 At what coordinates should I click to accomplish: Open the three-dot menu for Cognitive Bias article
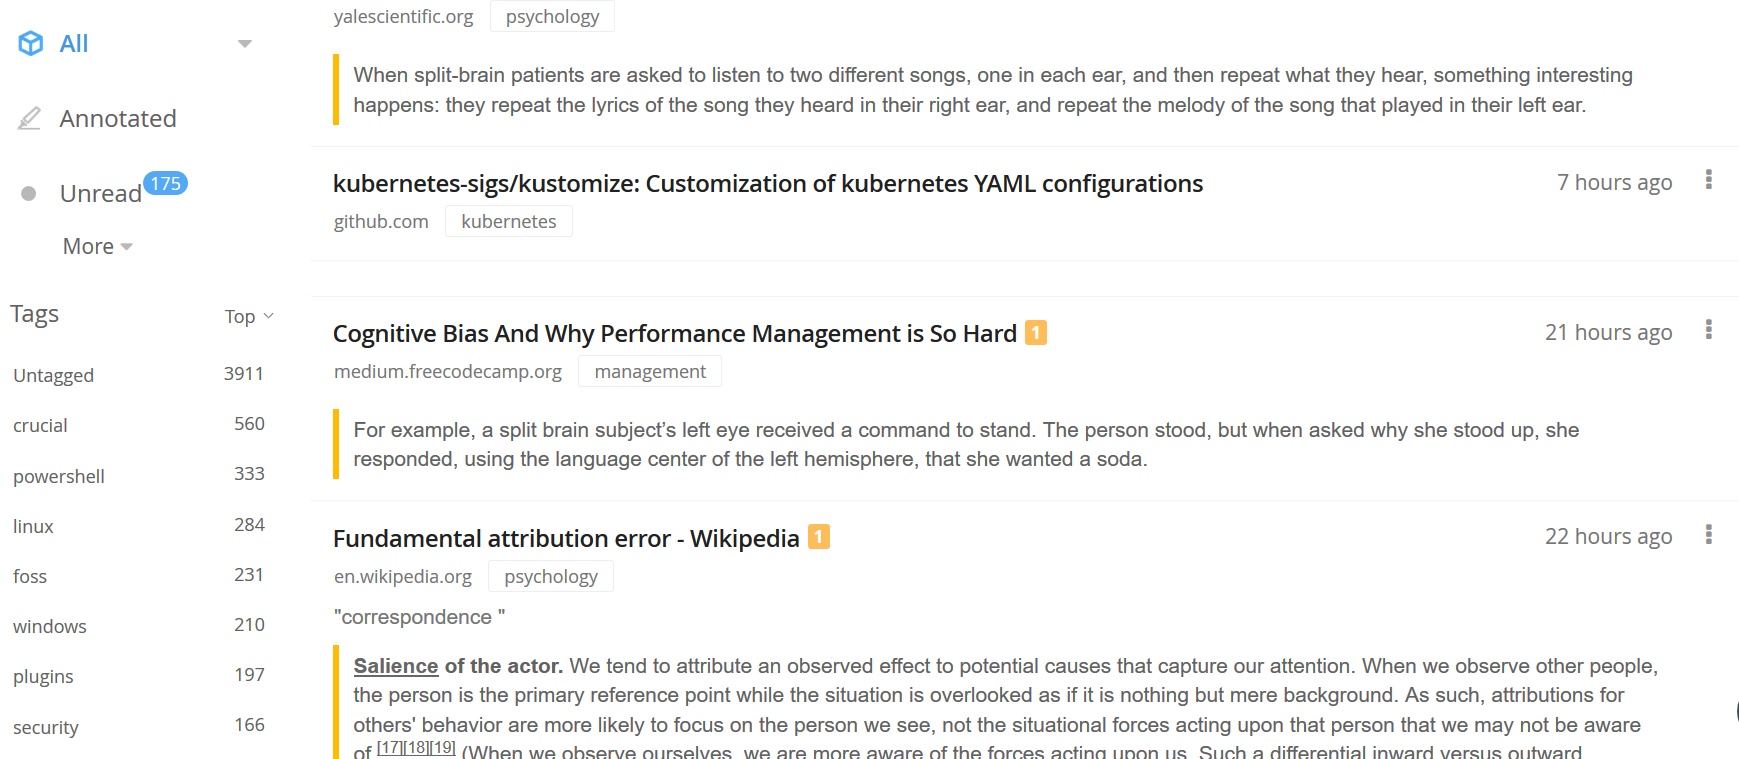click(1709, 330)
